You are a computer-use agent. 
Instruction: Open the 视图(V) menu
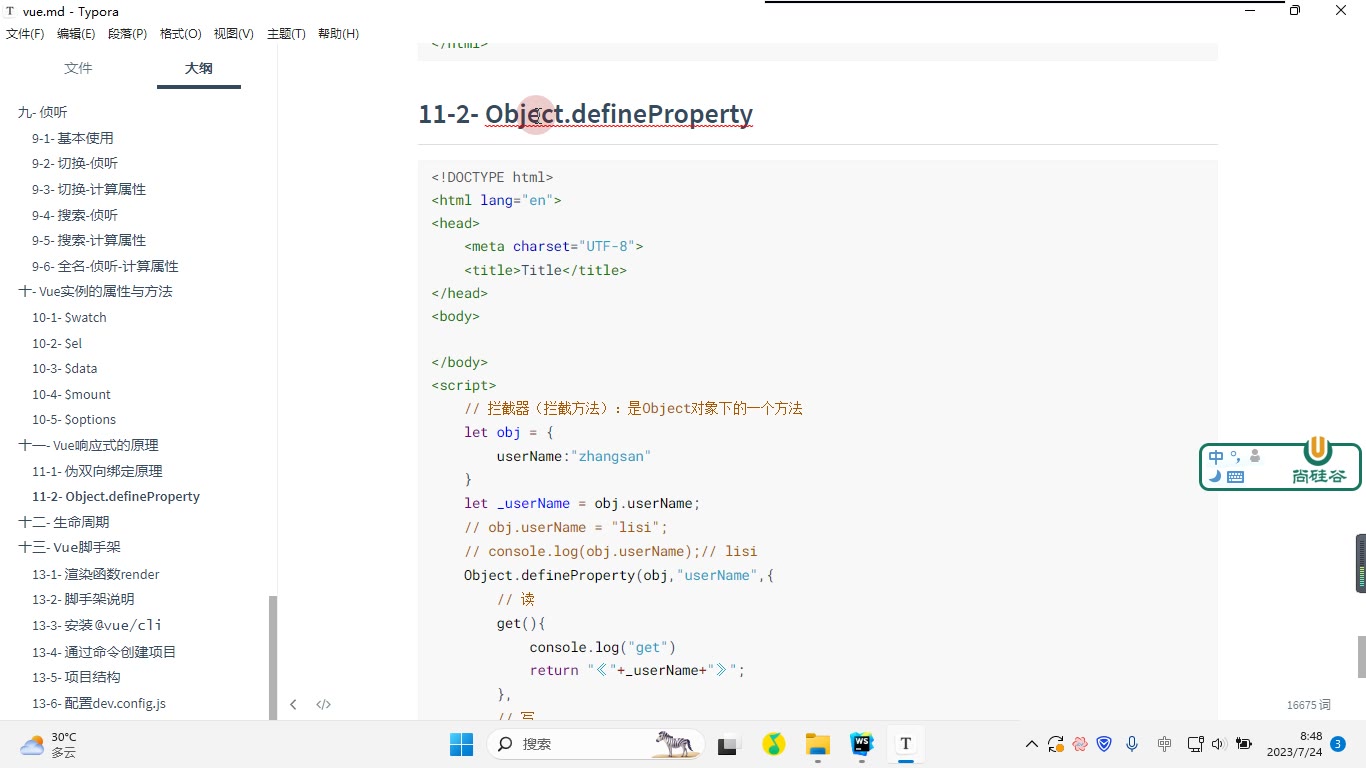233,34
